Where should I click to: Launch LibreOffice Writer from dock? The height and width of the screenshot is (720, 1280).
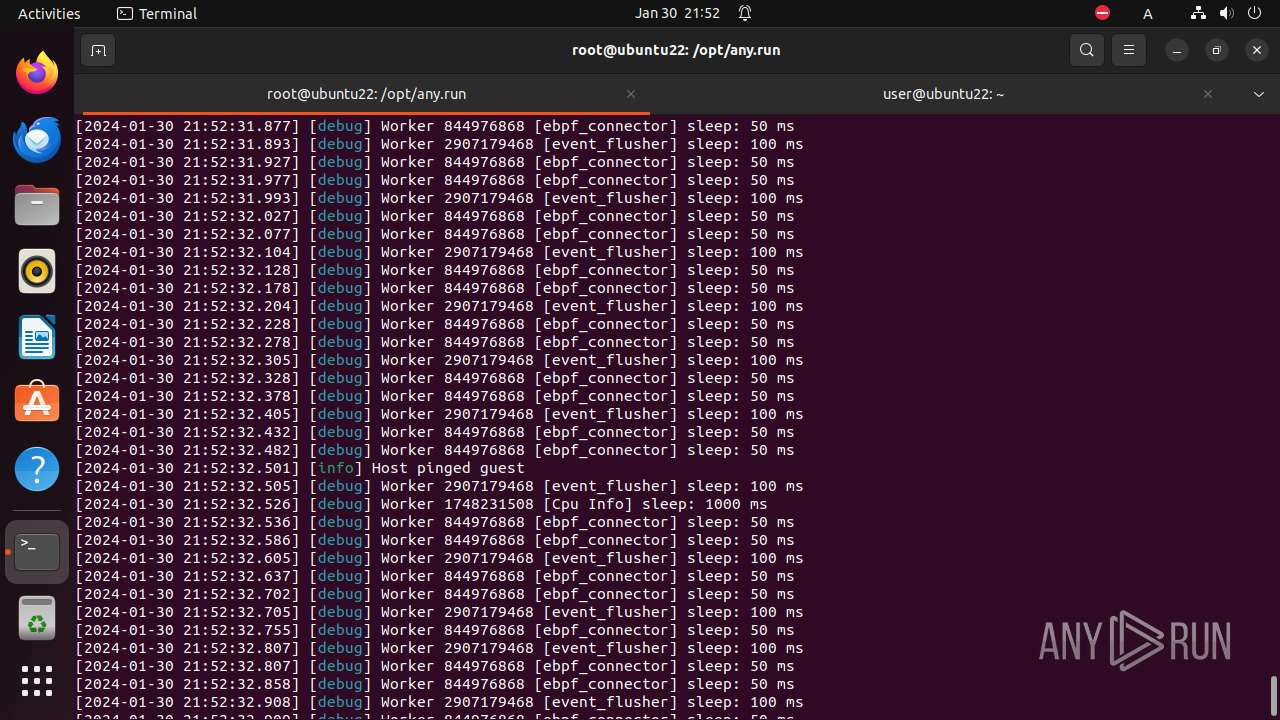(37, 337)
